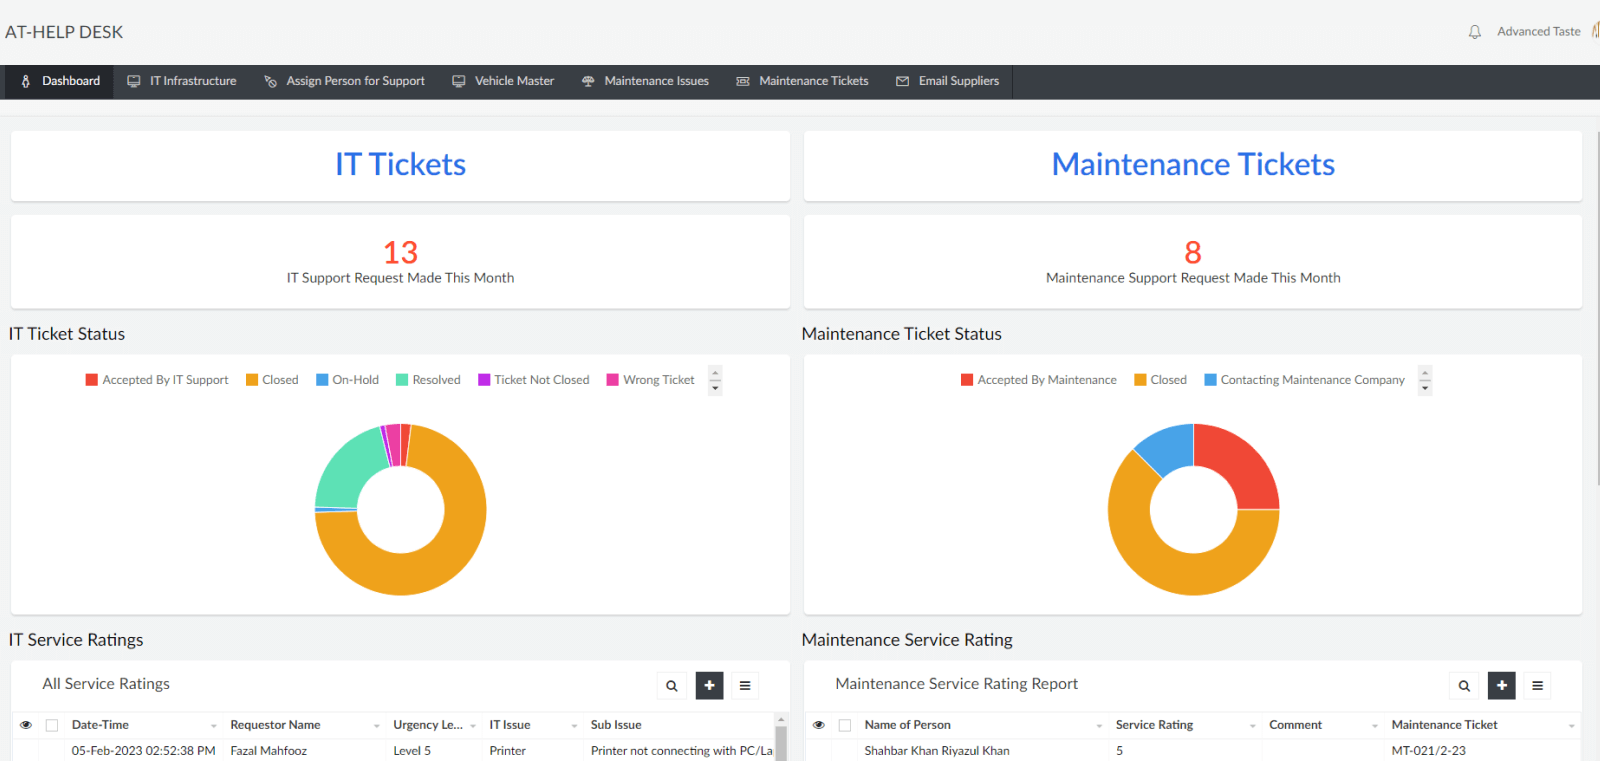1600x761 pixels.
Task: Tick select-all checkbox in IT ratings table
Action: tap(52, 725)
